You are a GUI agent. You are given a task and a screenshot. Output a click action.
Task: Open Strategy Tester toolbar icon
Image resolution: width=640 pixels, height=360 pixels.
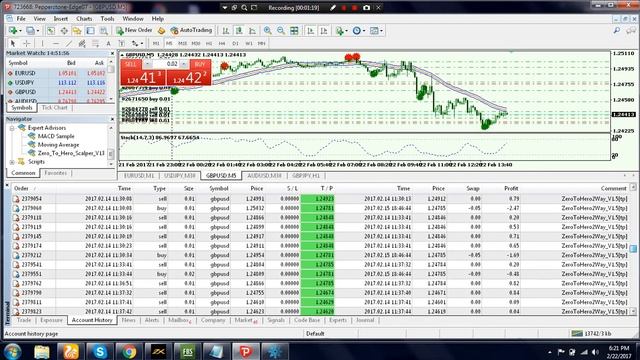point(104,31)
